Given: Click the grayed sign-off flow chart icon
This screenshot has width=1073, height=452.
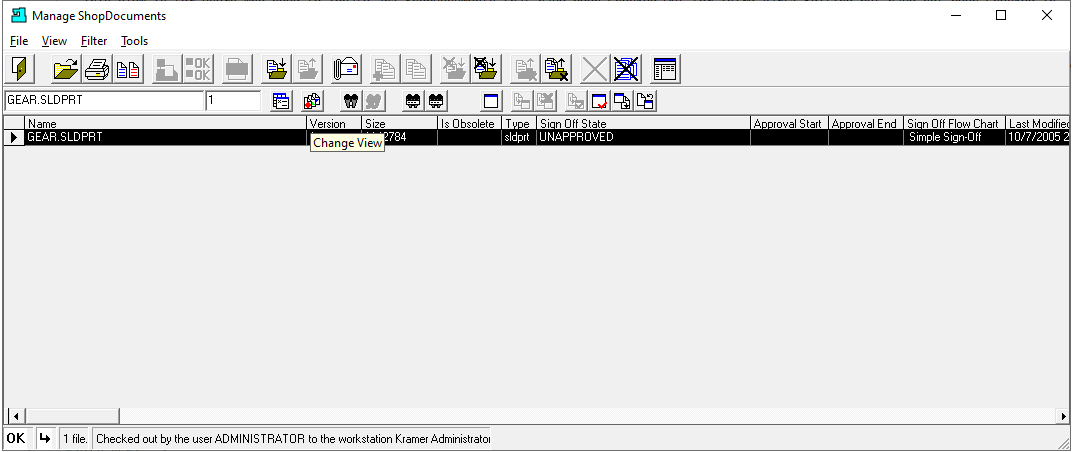Looking at the screenshot, I should [166, 69].
